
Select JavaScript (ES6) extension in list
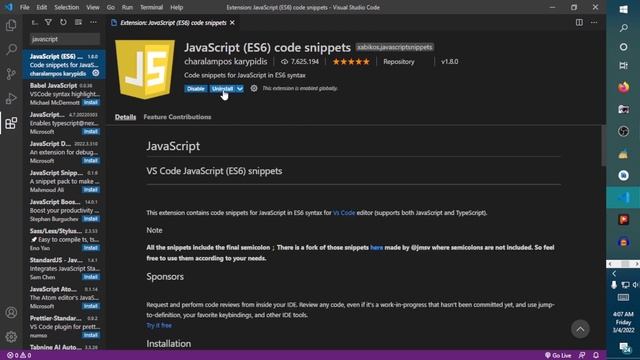[x=64, y=64]
